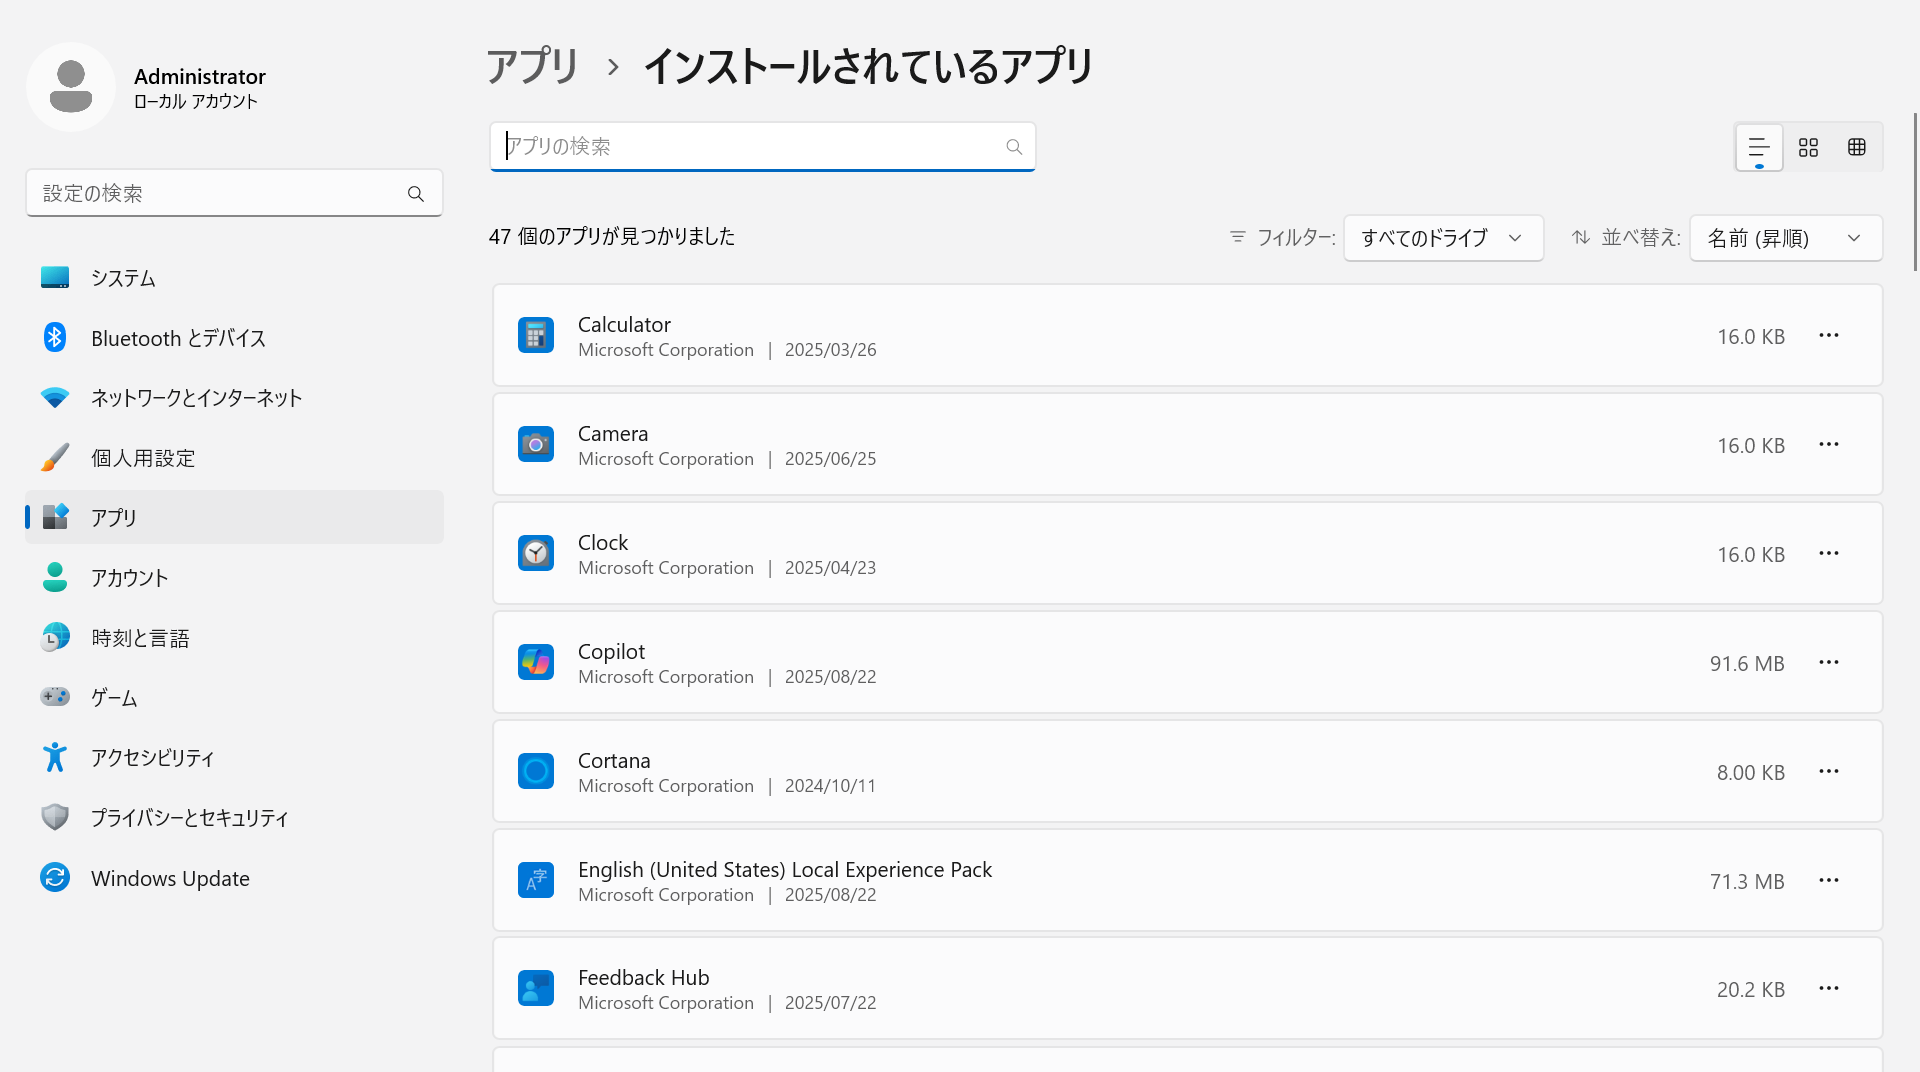Viewport: 1920px width, 1072px height.
Task: Switch to list view layout
Action: [1759, 148]
